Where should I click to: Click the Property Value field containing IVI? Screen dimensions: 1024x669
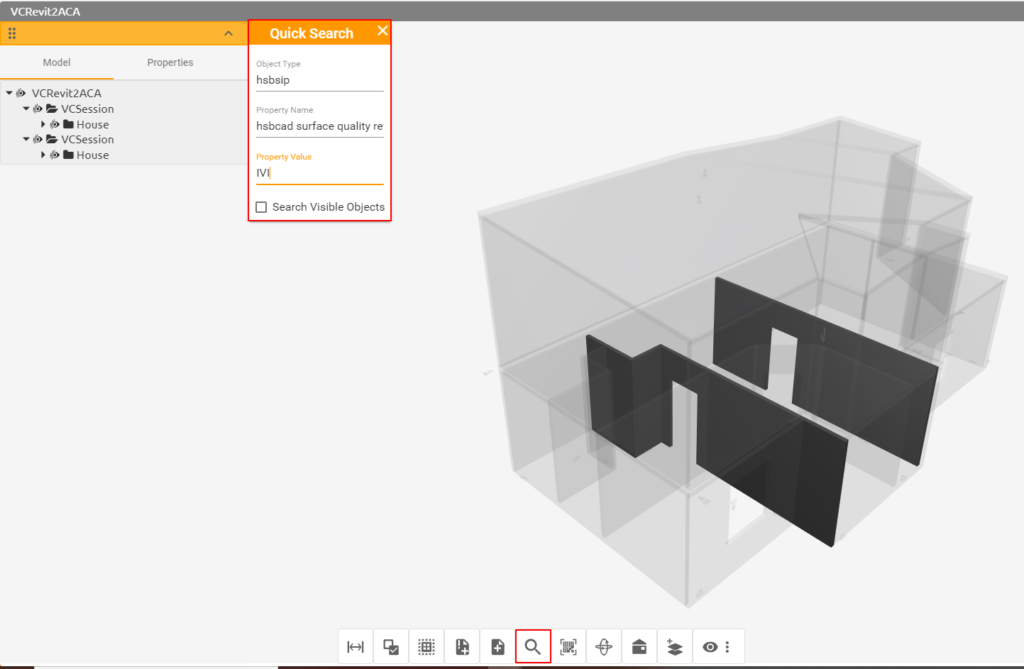point(319,173)
